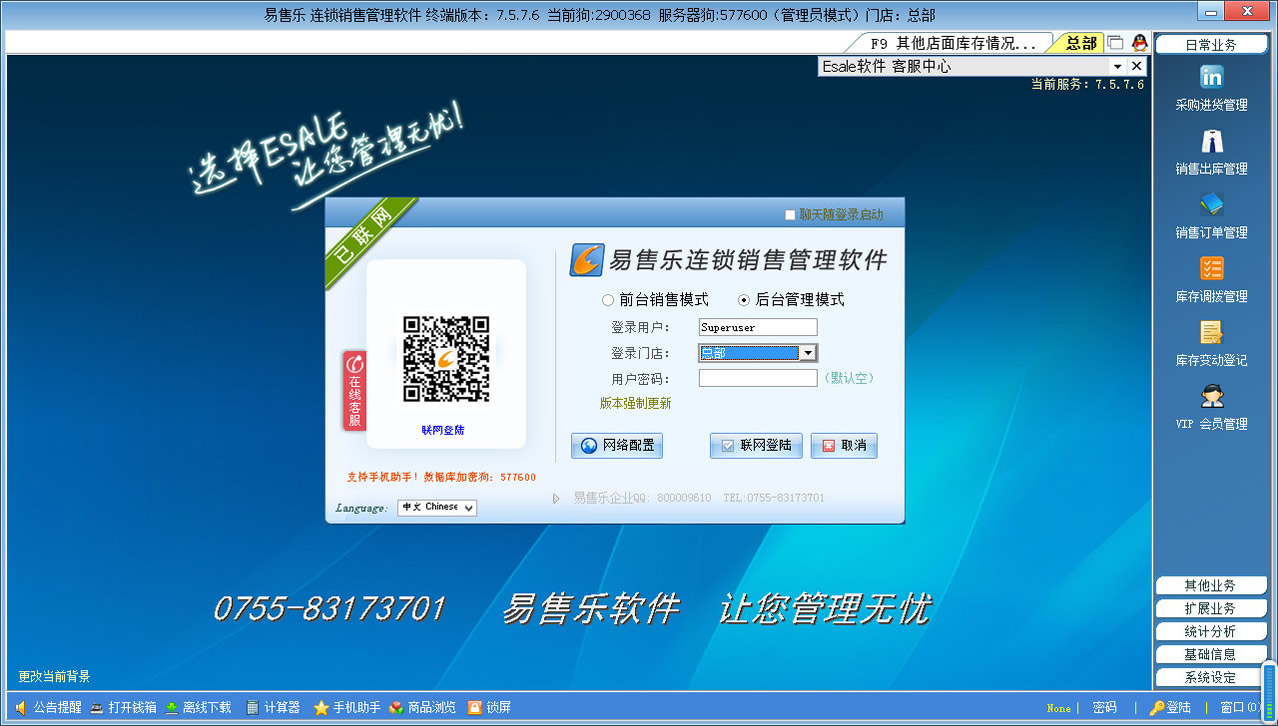Expand the Esale 客服中心 panel dropdown arrow
The width and height of the screenshot is (1278, 726).
tap(1118, 66)
